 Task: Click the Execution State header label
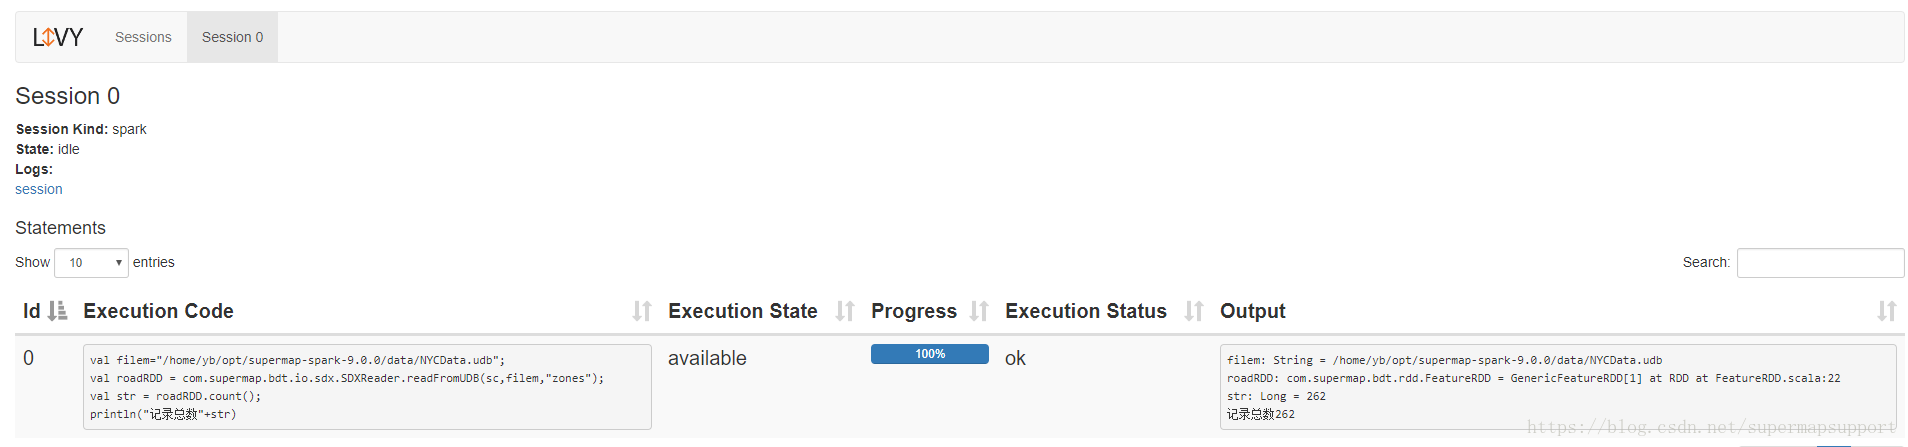click(x=743, y=311)
